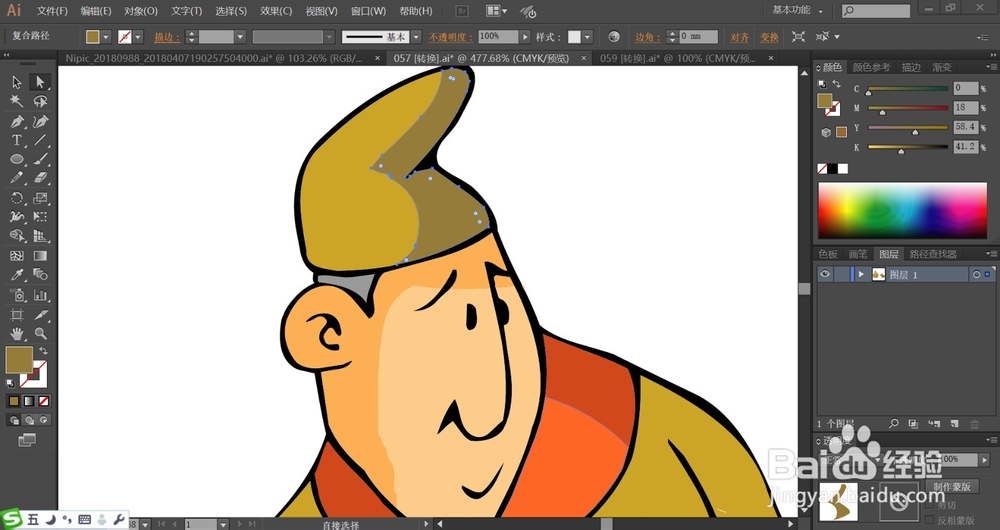Click the 制作蒙版 button

click(953, 487)
